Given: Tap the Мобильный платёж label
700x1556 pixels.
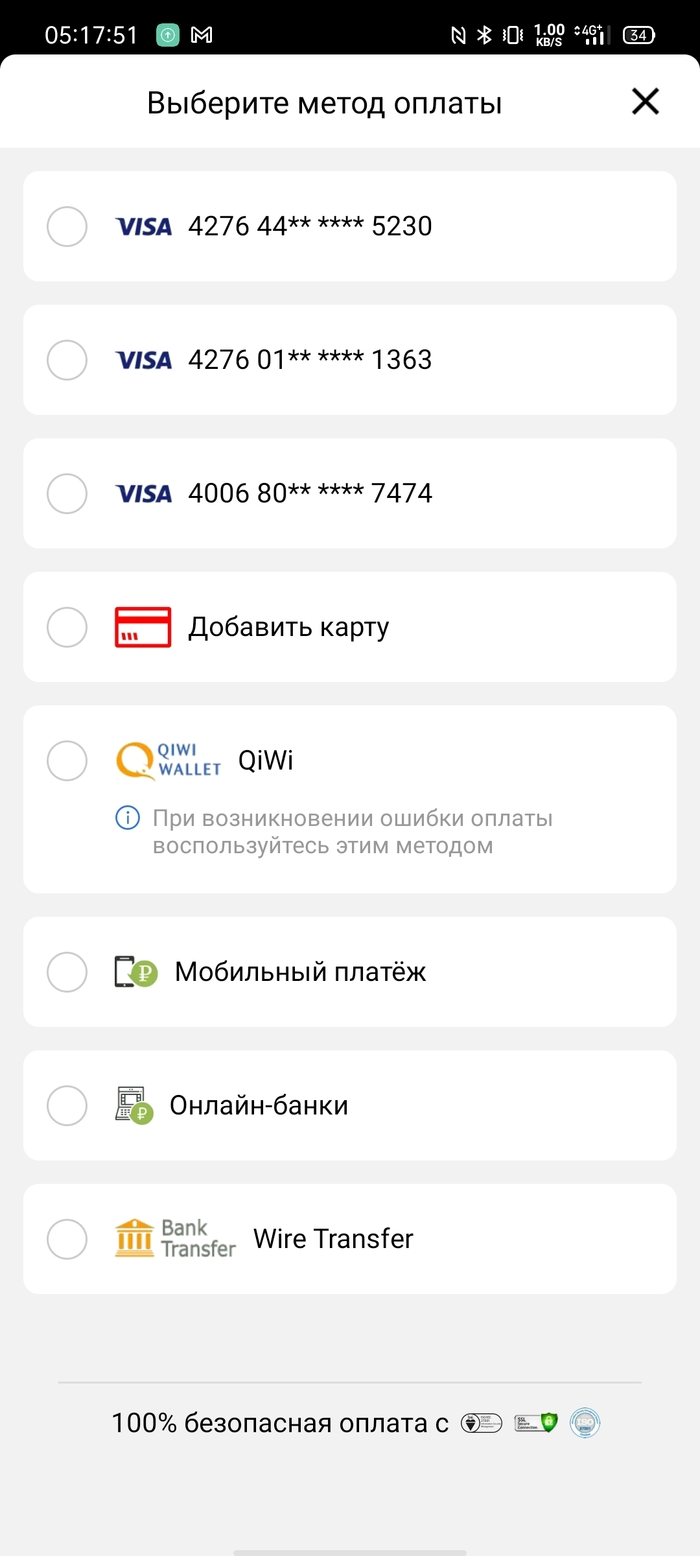Looking at the screenshot, I should click(300, 972).
